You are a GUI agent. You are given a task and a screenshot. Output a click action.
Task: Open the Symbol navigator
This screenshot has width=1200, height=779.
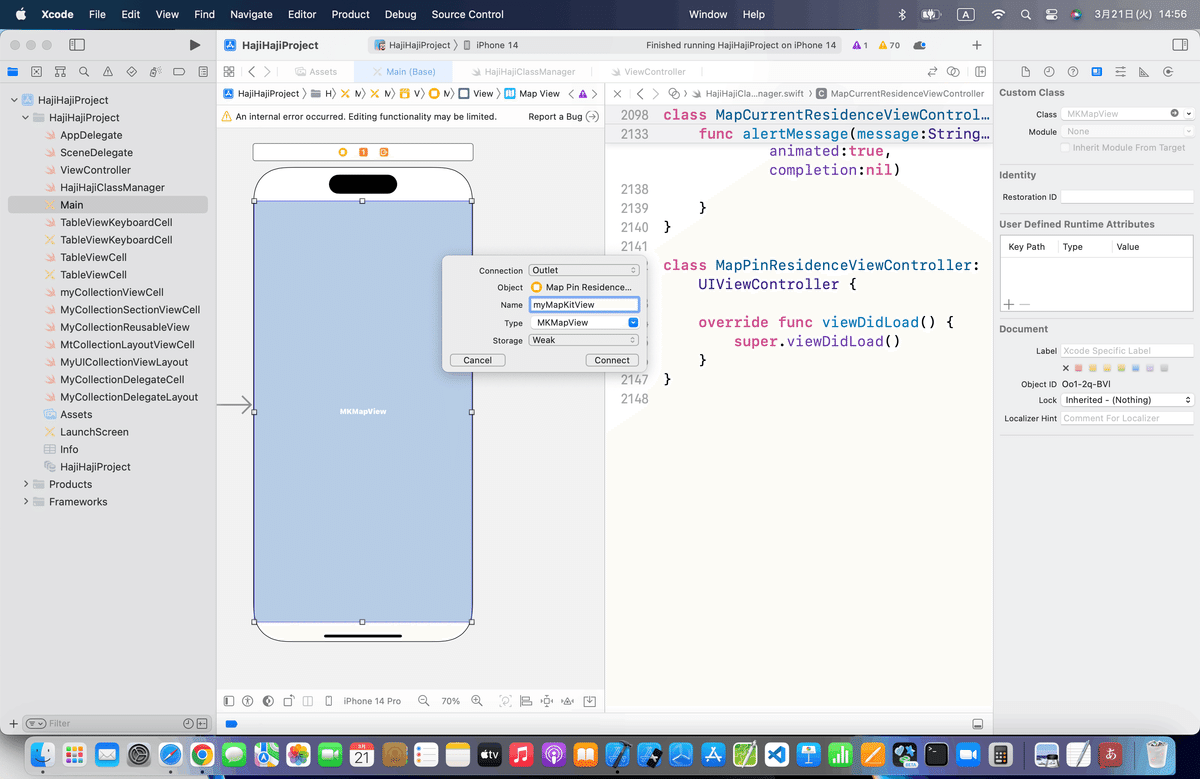[x=60, y=72]
